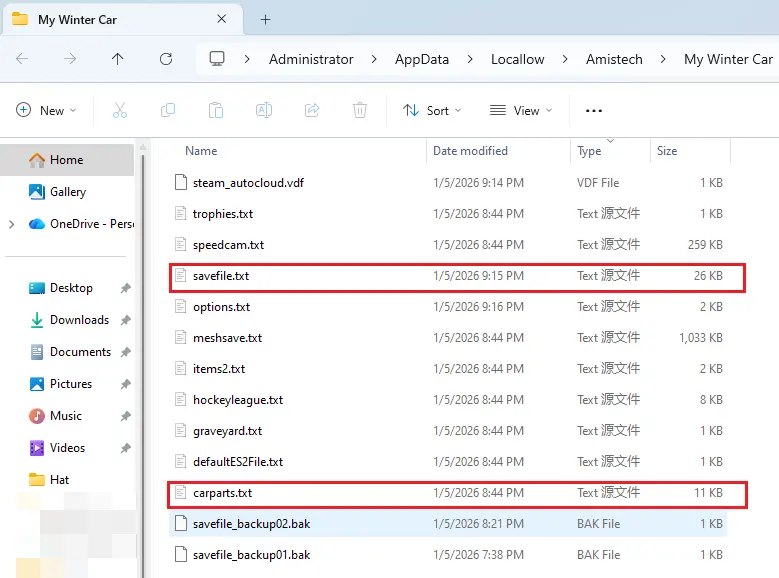Screen dimensions: 779x578
Task: Click chevron after AppData in path
Action: (x=470, y=59)
